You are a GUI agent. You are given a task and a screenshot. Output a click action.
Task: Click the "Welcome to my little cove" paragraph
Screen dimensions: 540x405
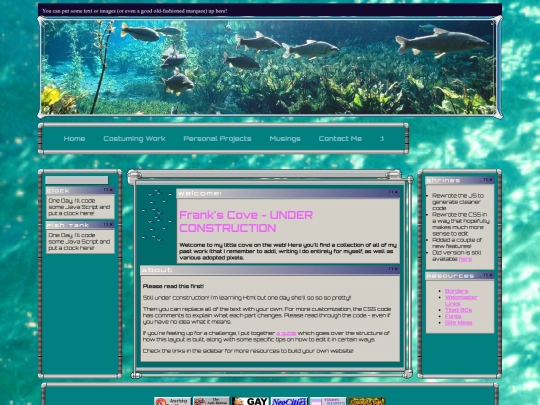(288, 251)
